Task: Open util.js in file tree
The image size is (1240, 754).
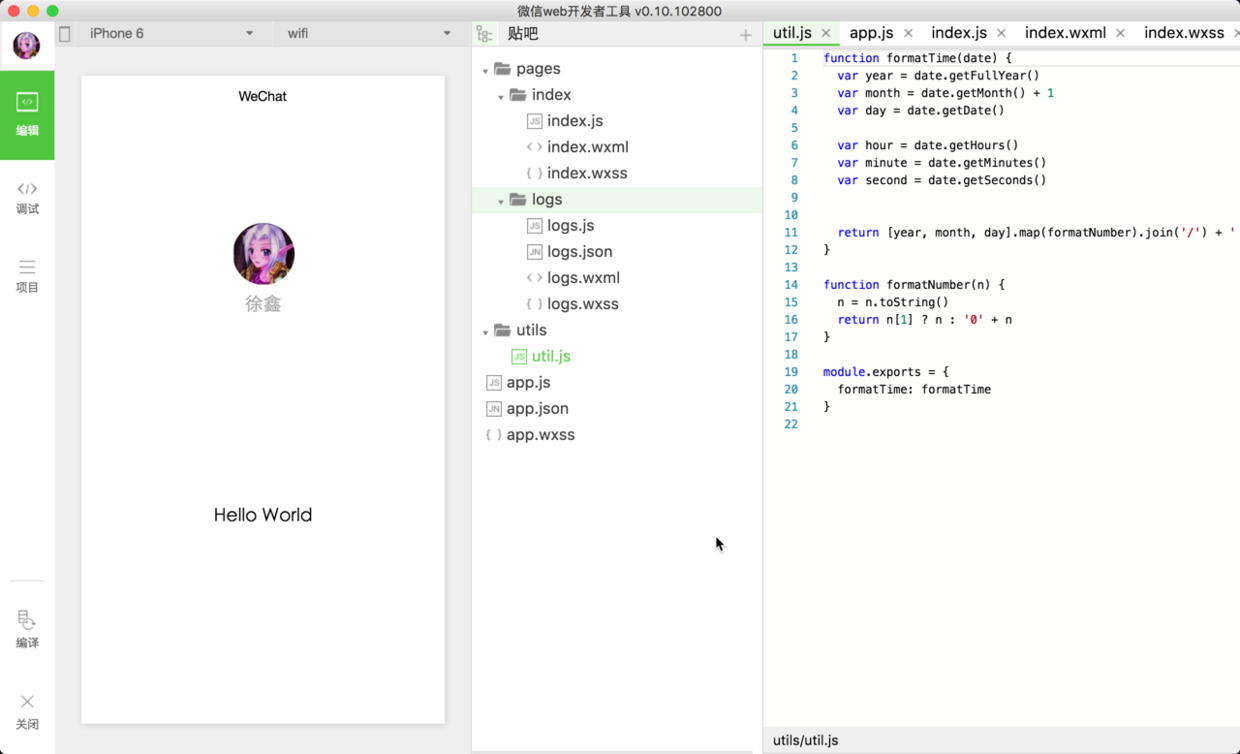Action: [x=551, y=356]
